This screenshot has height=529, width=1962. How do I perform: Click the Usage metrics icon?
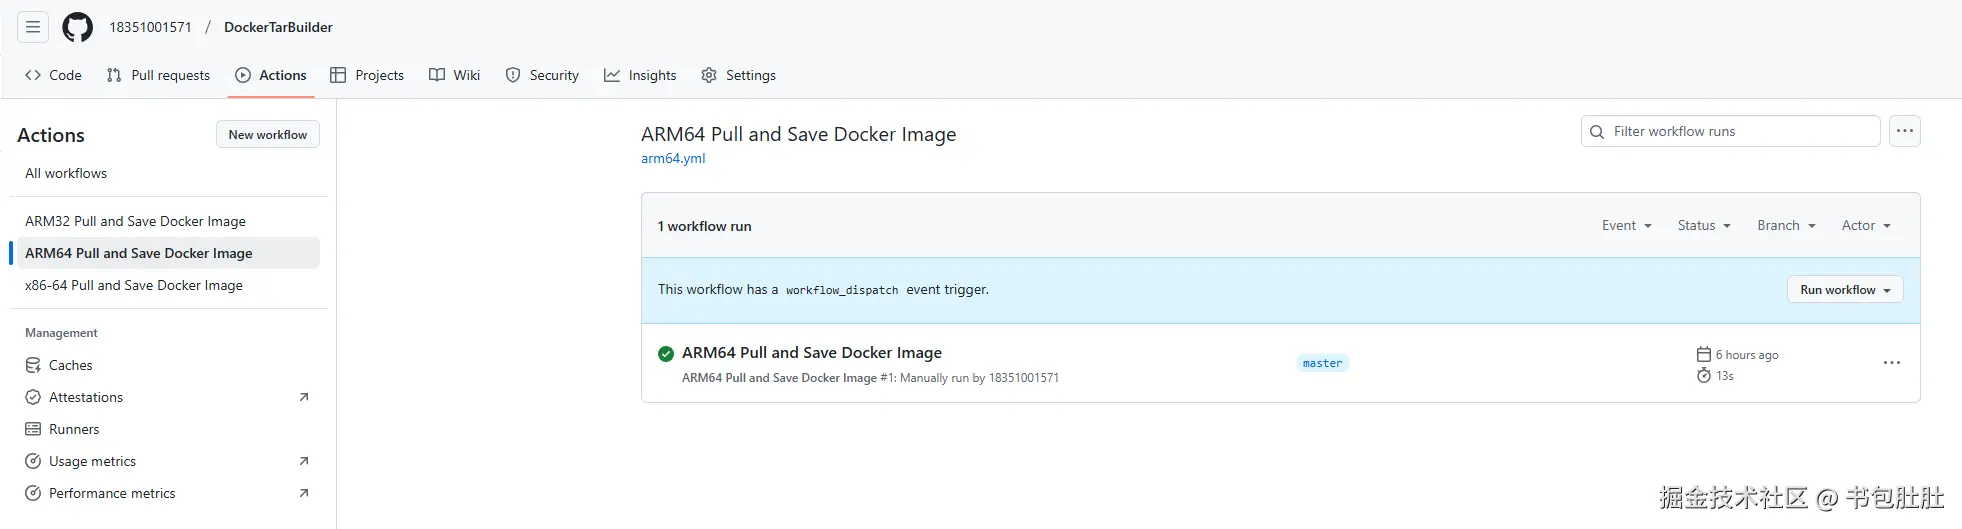pyautogui.click(x=33, y=461)
